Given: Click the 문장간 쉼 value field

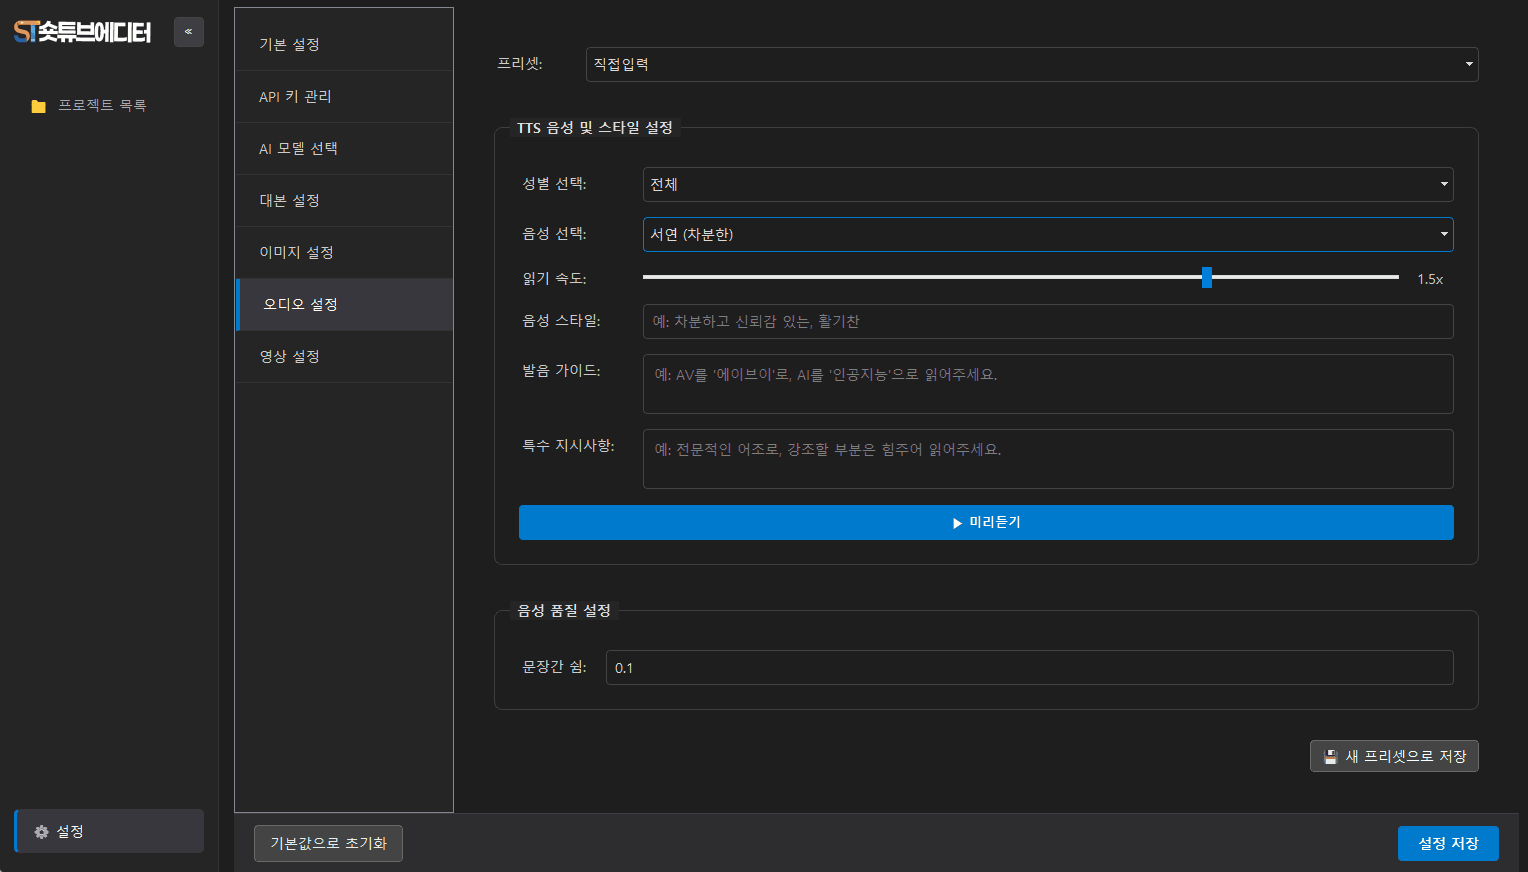Looking at the screenshot, I should 1029,667.
